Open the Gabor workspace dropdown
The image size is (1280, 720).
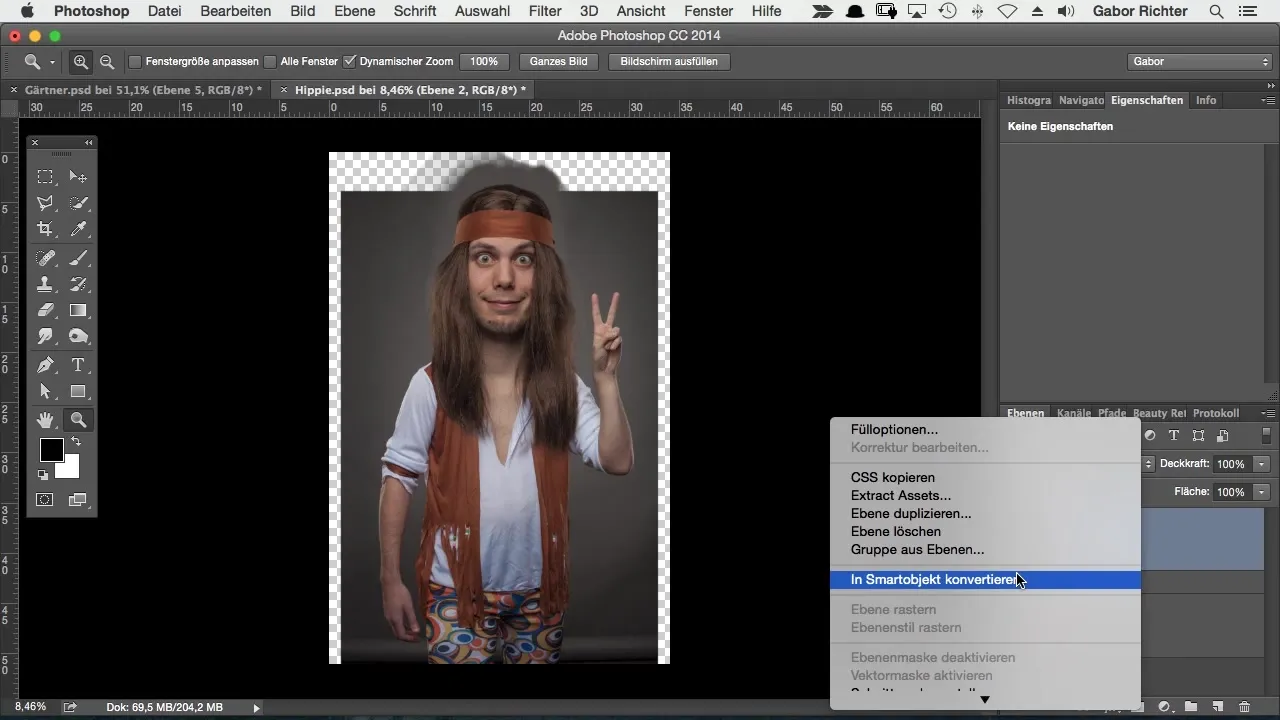tap(1198, 62)
